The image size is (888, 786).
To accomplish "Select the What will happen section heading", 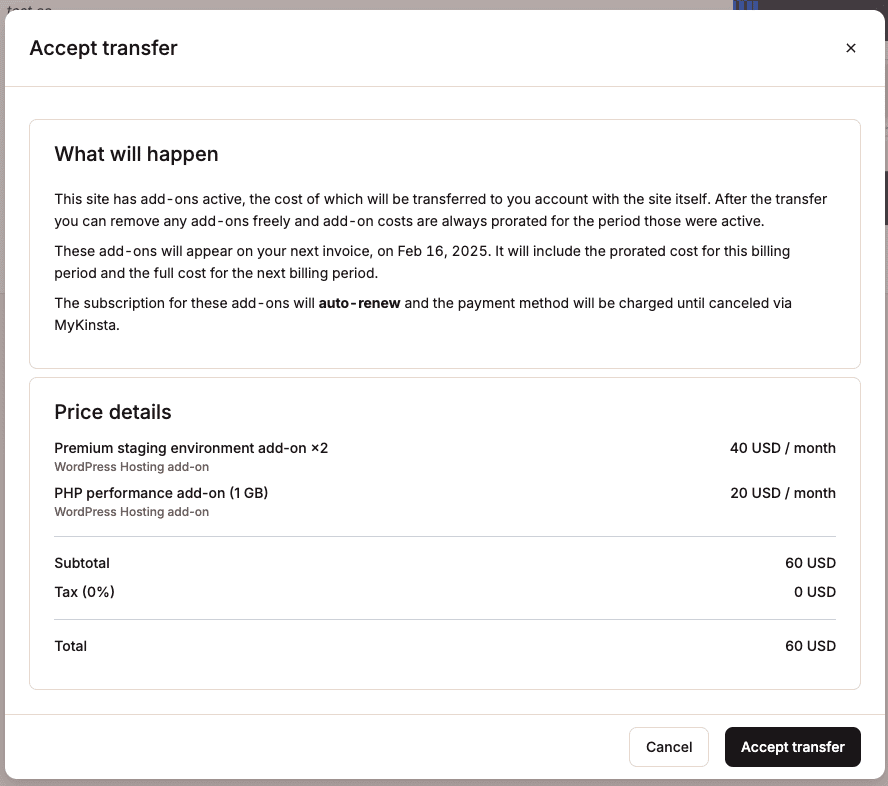I will [136, 154].
